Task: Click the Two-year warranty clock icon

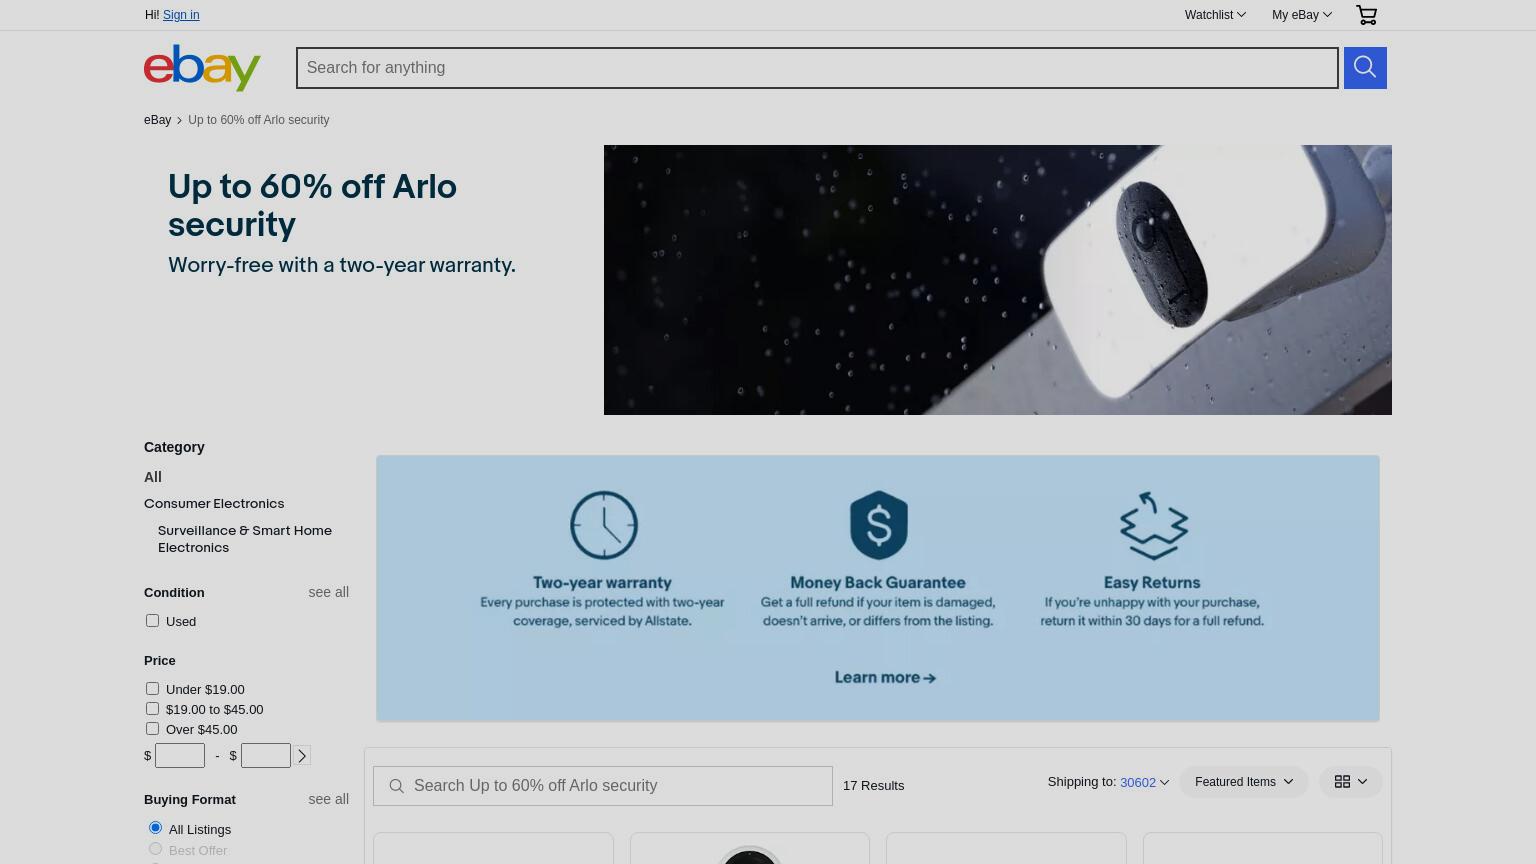Action: 604,525
